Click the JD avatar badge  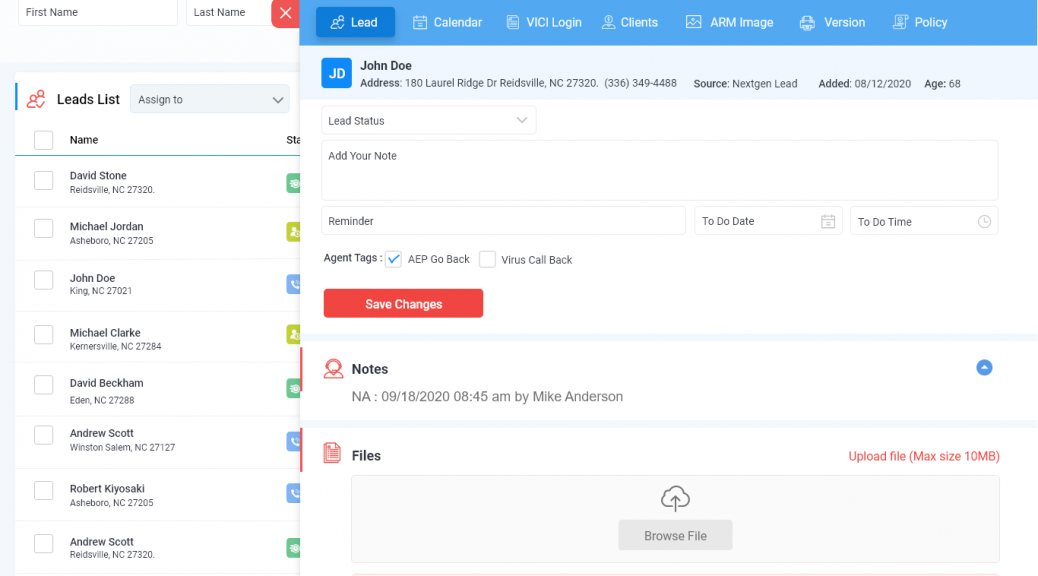[x=336, y=73]
